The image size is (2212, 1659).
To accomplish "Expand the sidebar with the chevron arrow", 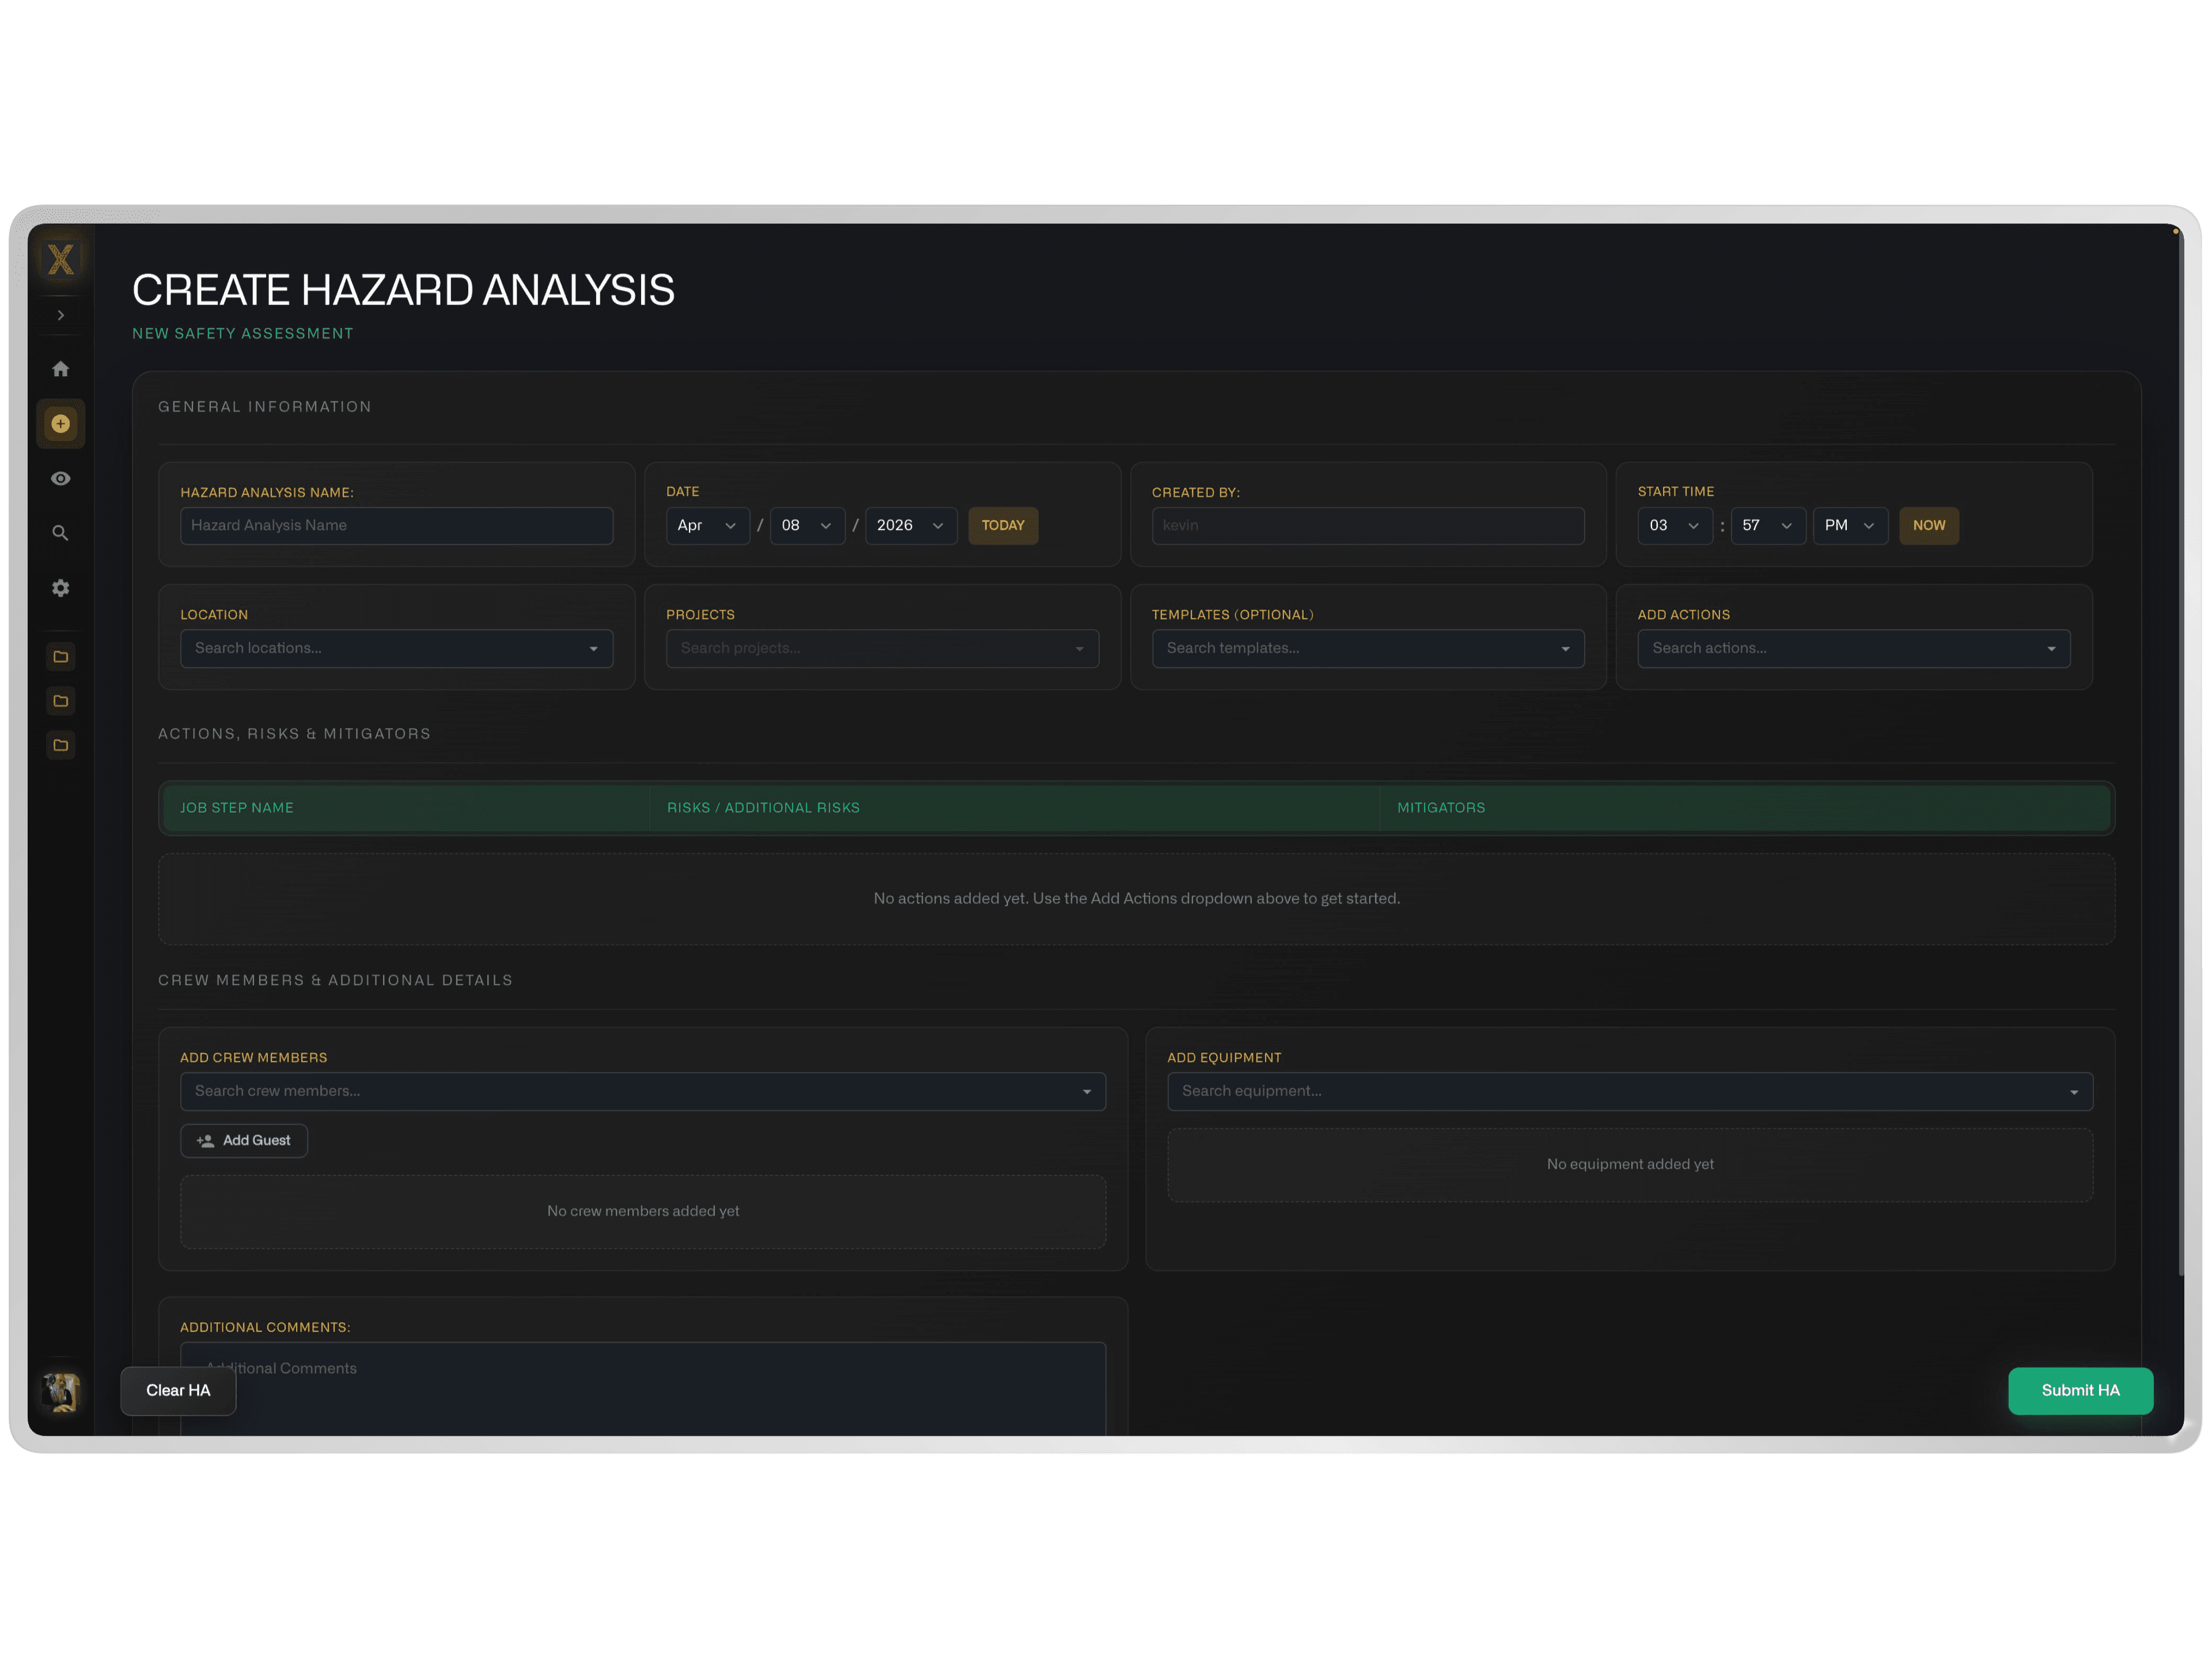I will point(61,315).
